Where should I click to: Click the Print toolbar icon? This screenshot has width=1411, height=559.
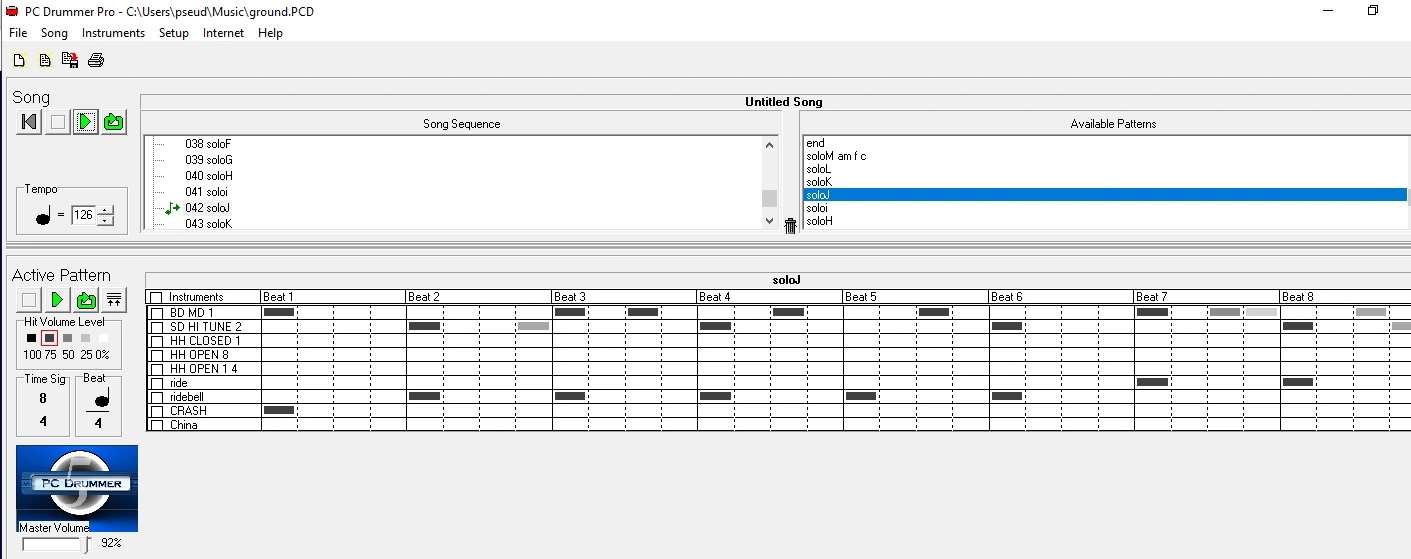[96, 61]
